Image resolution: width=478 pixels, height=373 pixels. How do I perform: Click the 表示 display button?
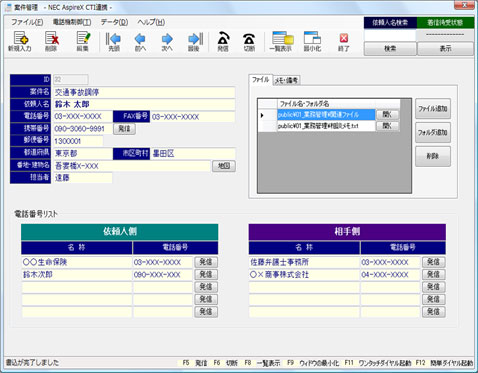pyautogui.click(x=445, y=49)
